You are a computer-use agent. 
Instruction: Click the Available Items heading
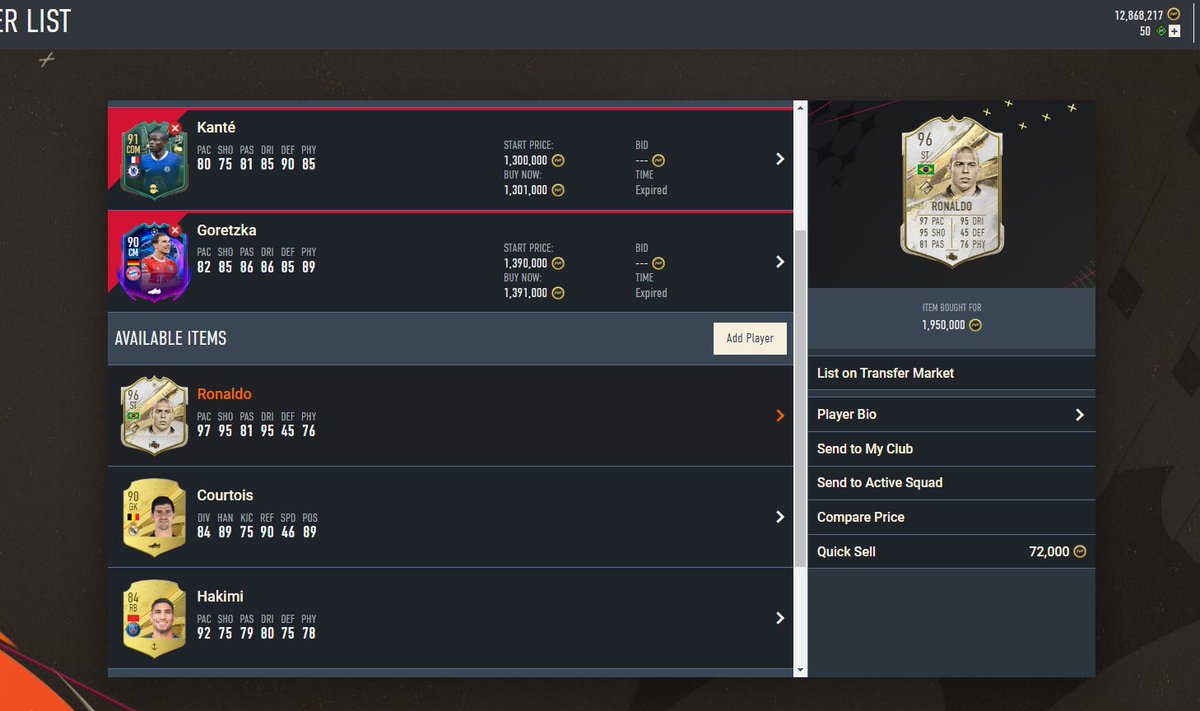tap(171, 338)
